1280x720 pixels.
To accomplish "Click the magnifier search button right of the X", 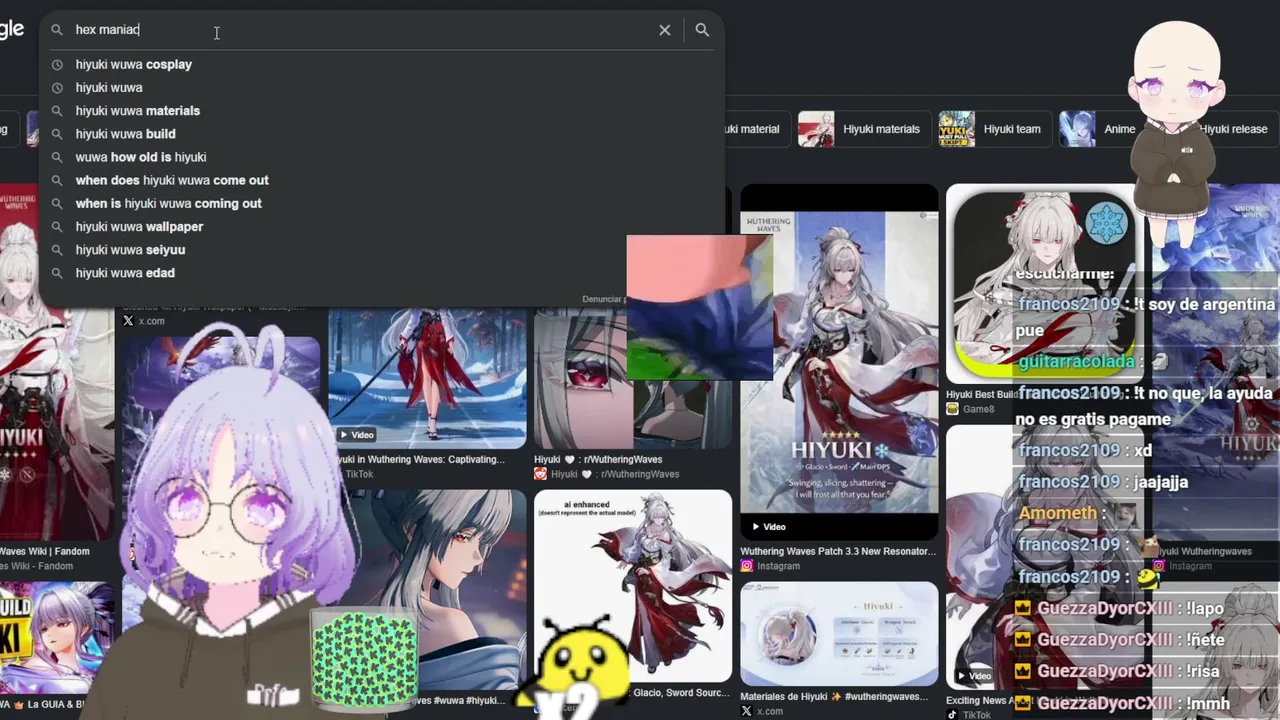I will (702, 30).
